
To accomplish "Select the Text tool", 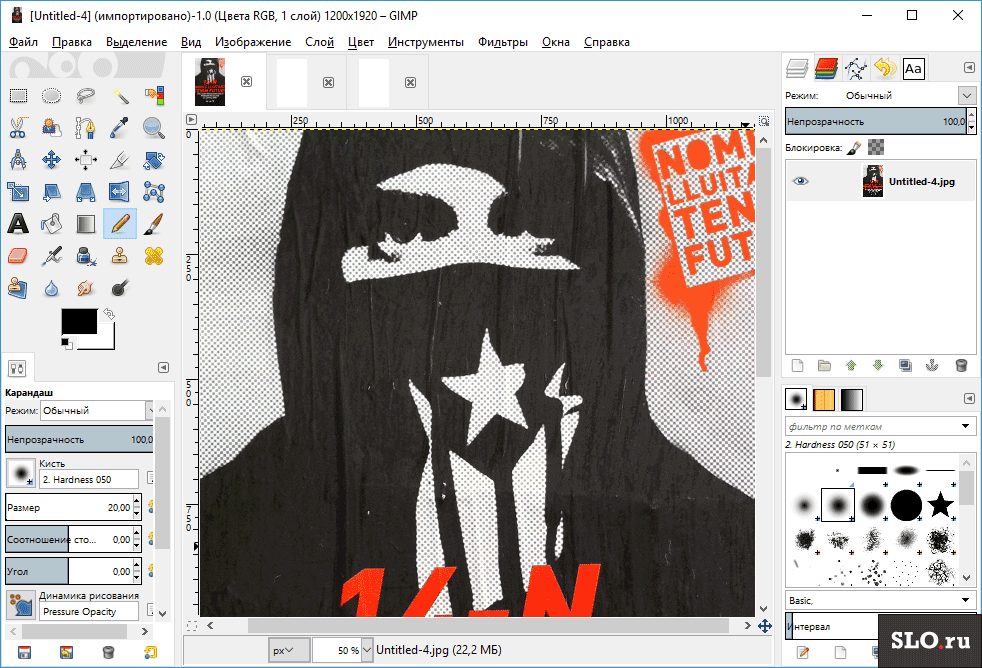I will point(18,224).
